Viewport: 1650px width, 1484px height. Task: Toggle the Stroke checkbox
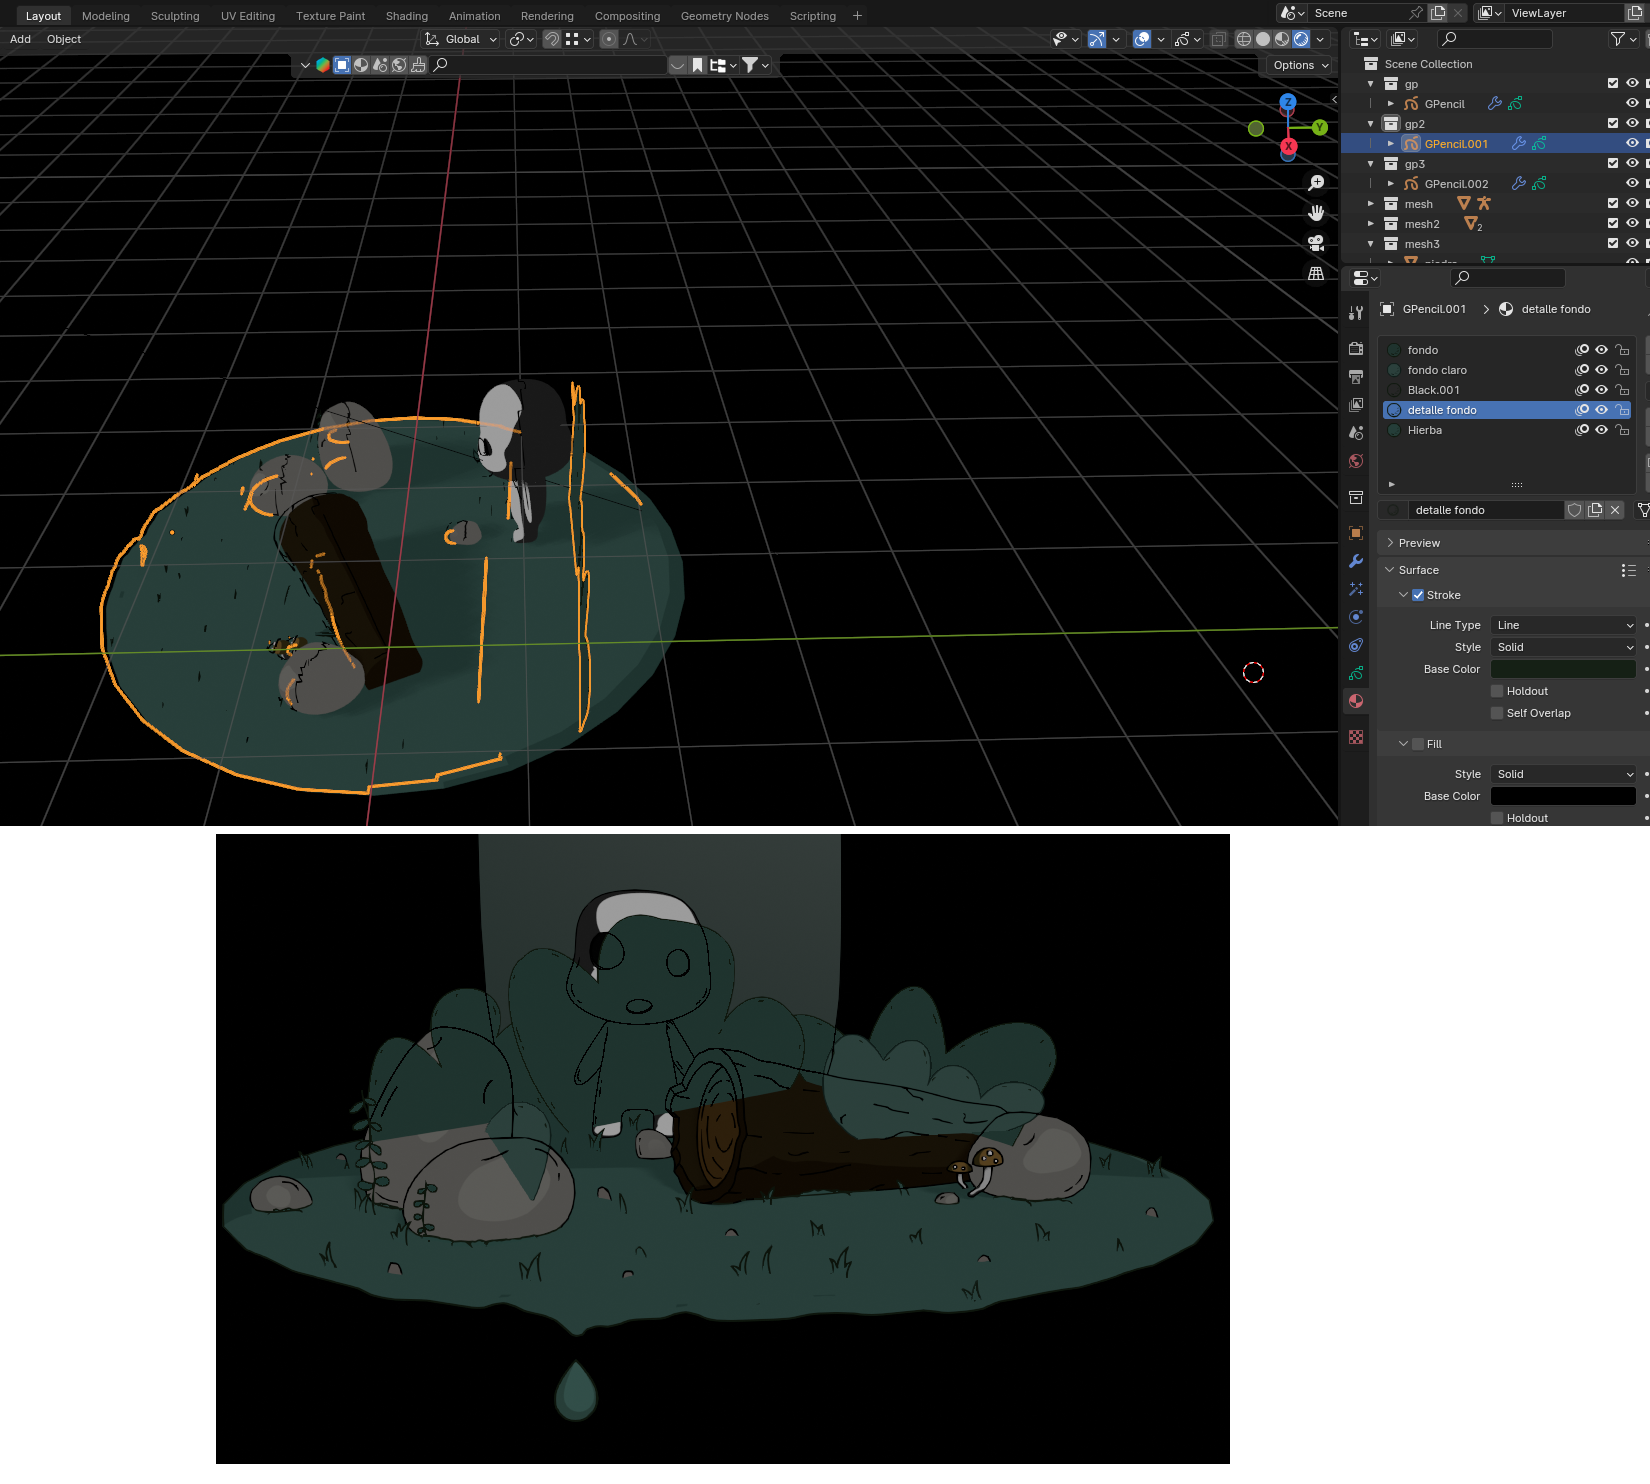pyautogui.click(x=1418, y=595)
